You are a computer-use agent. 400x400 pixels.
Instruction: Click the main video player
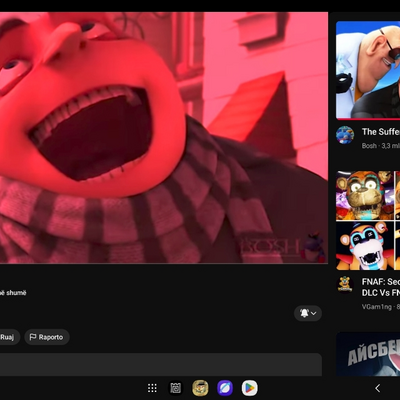(164, 138)
